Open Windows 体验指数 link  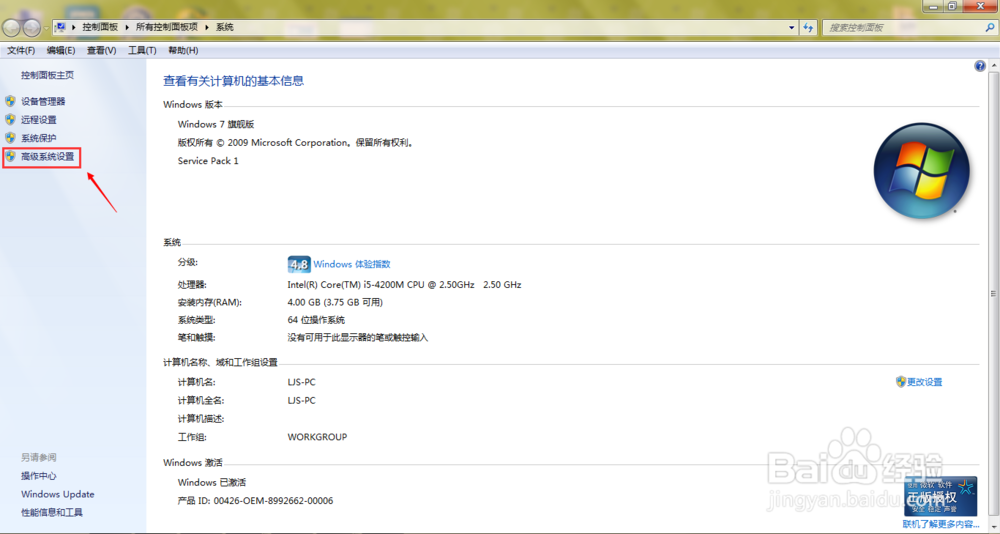pos(351,264)
